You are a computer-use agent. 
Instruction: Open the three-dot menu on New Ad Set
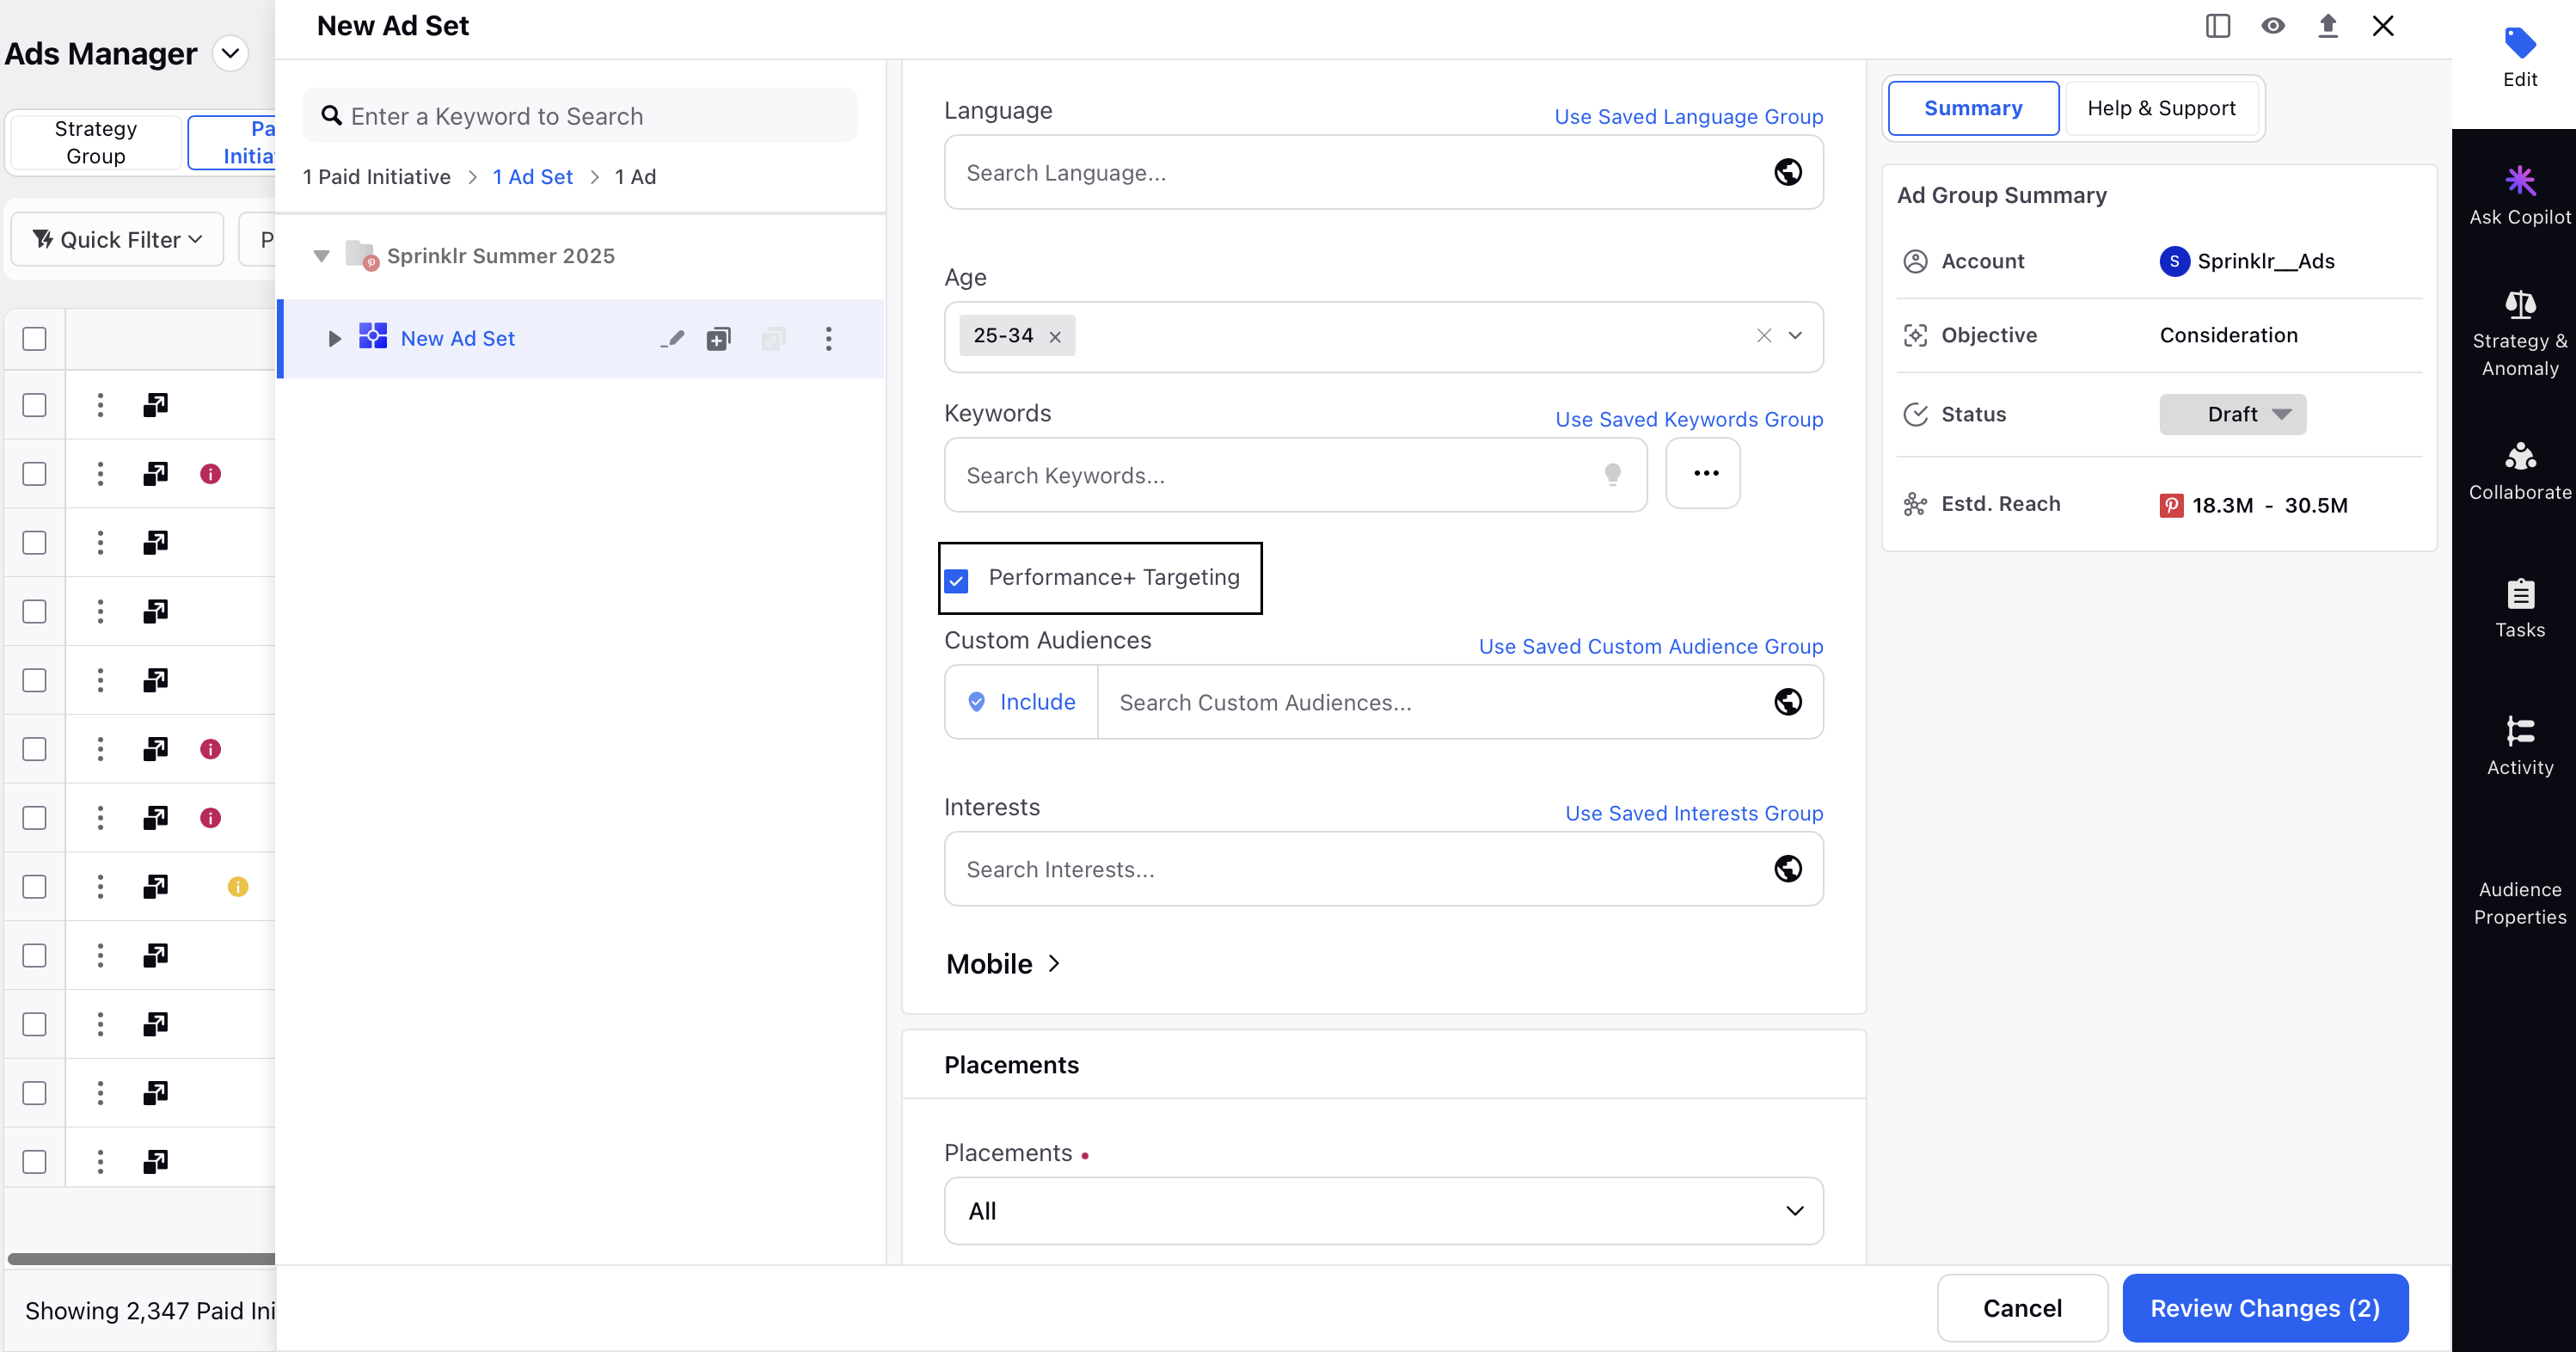828,339
